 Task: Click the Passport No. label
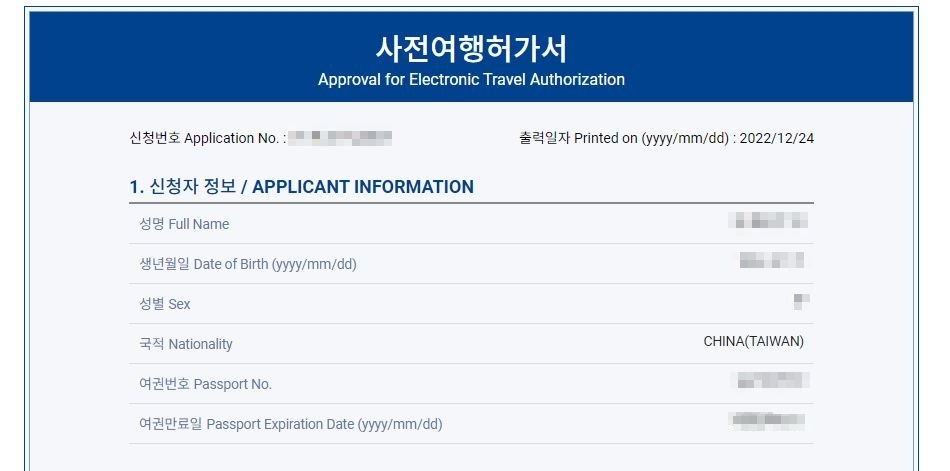(205, 384)
